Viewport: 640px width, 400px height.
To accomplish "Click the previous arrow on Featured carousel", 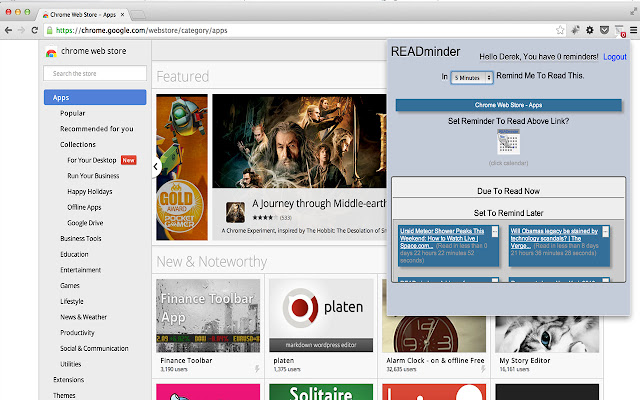I will pos(157,167).
